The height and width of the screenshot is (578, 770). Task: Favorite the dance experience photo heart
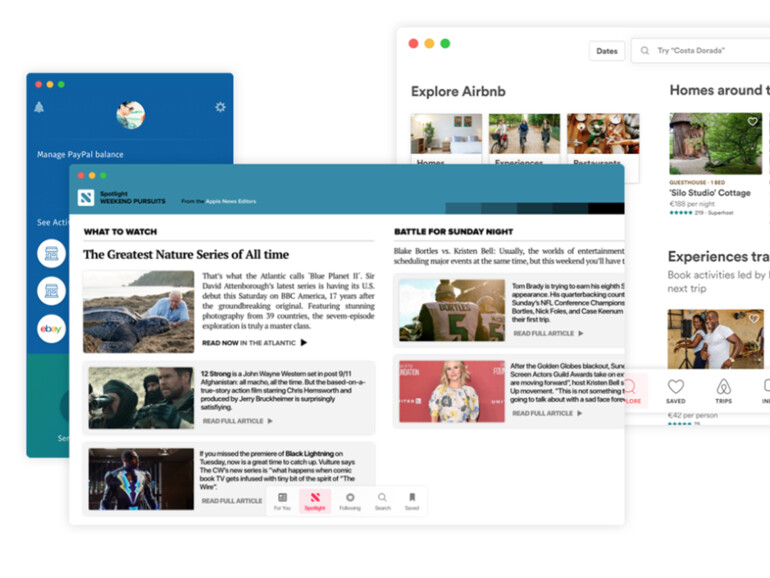[x=754, y=319]
